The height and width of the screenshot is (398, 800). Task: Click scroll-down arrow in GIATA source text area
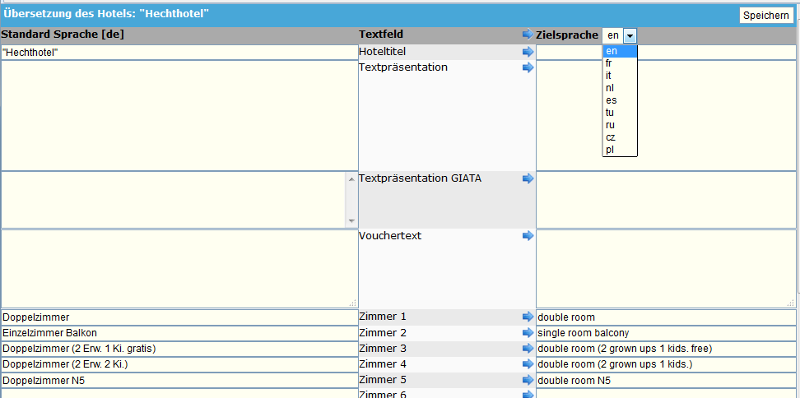[351, 221]
